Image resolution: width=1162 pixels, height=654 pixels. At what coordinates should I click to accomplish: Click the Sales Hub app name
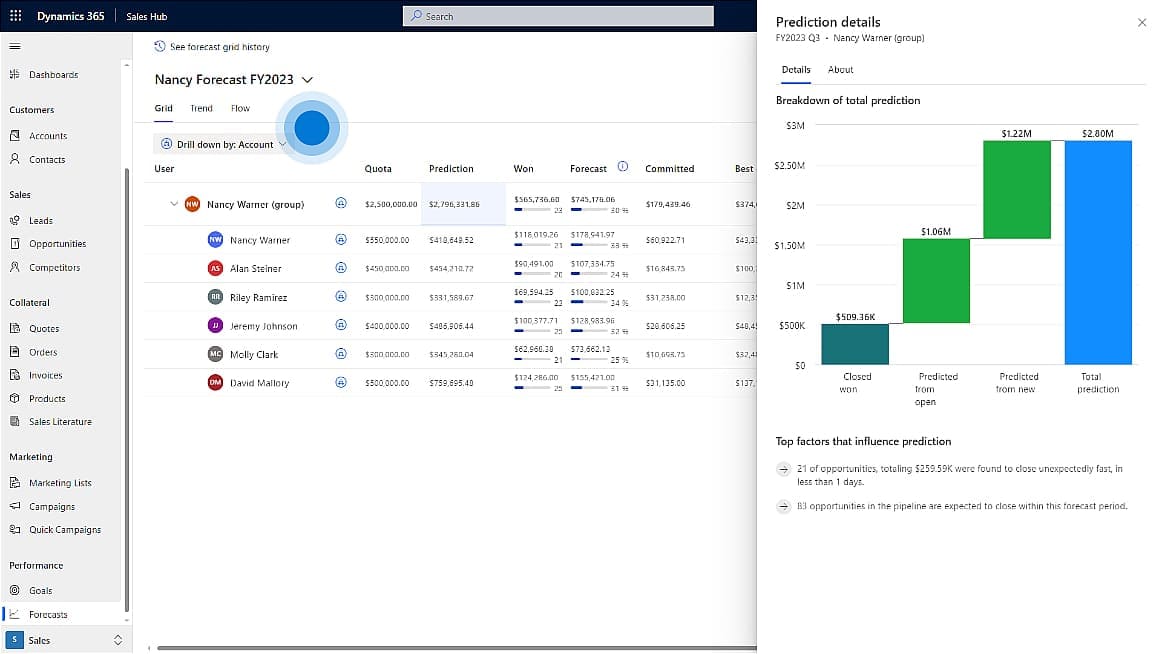click(x=147, y=16)
